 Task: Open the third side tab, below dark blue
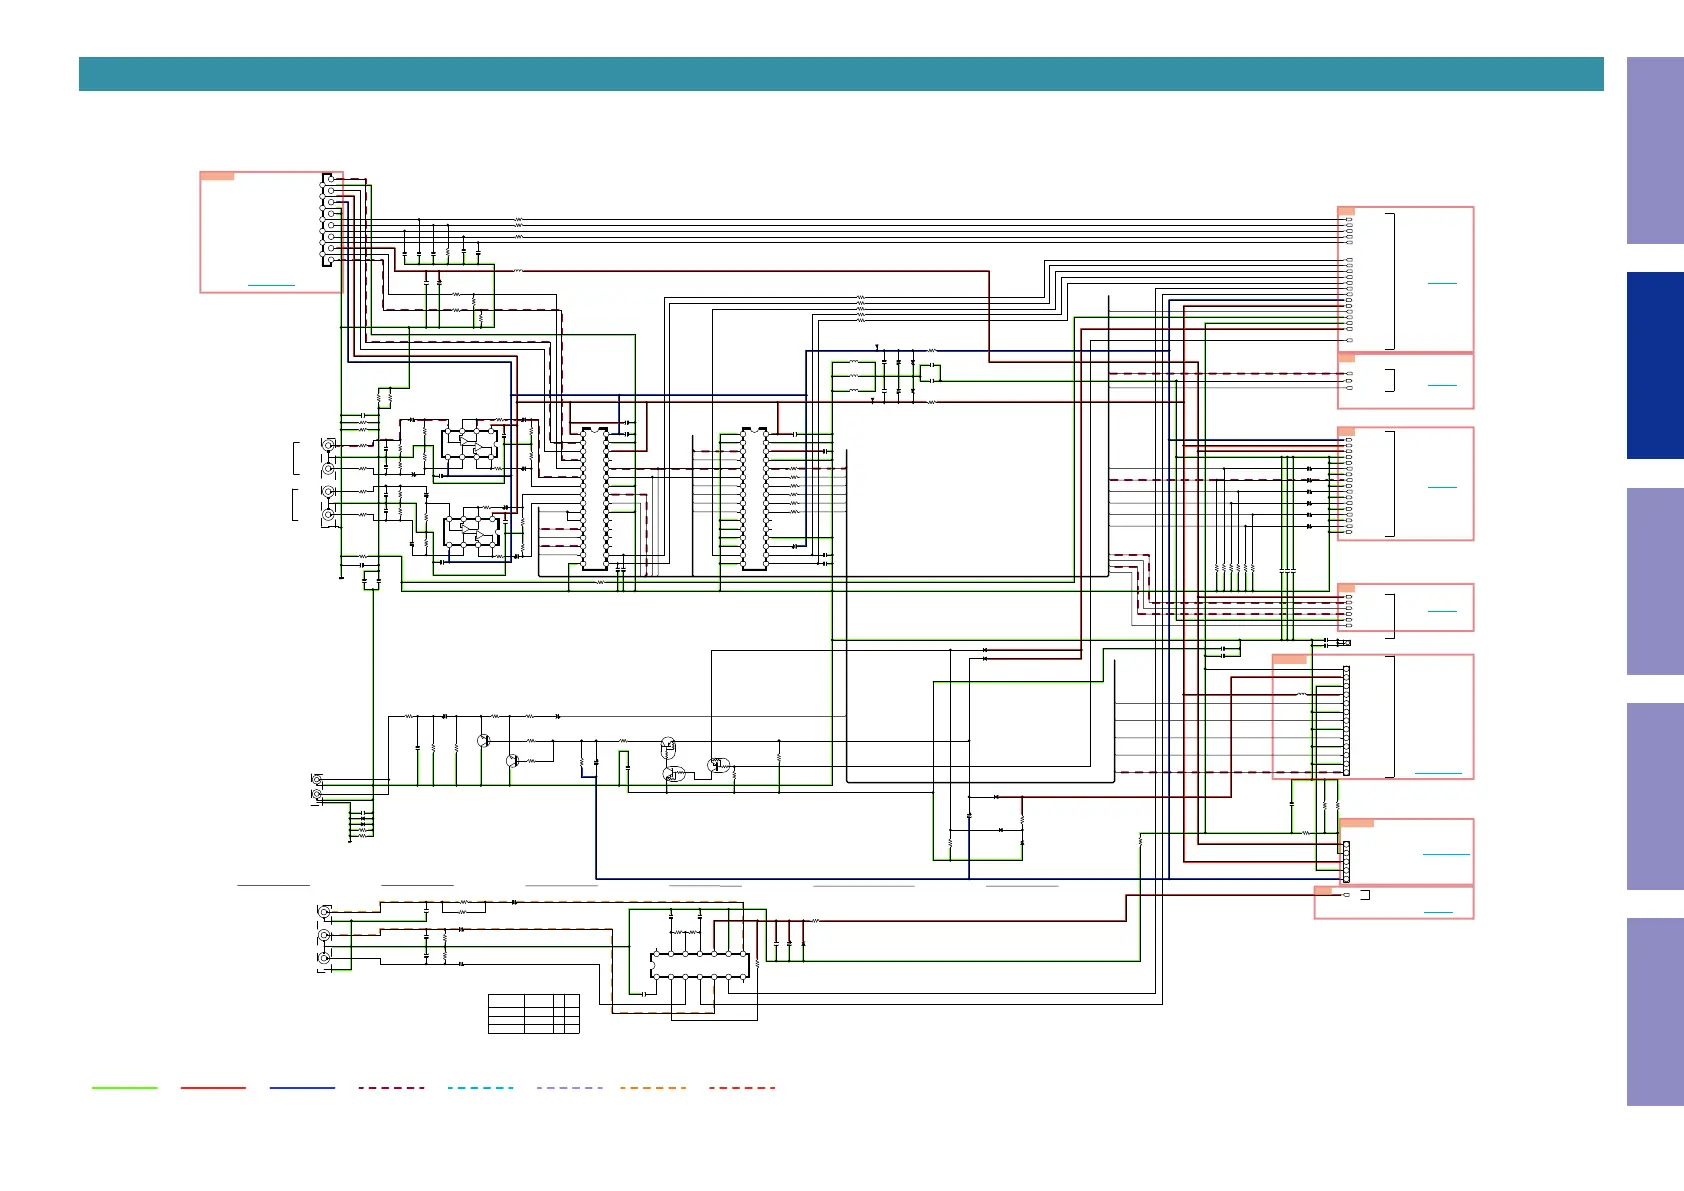tap(1655, 581)
